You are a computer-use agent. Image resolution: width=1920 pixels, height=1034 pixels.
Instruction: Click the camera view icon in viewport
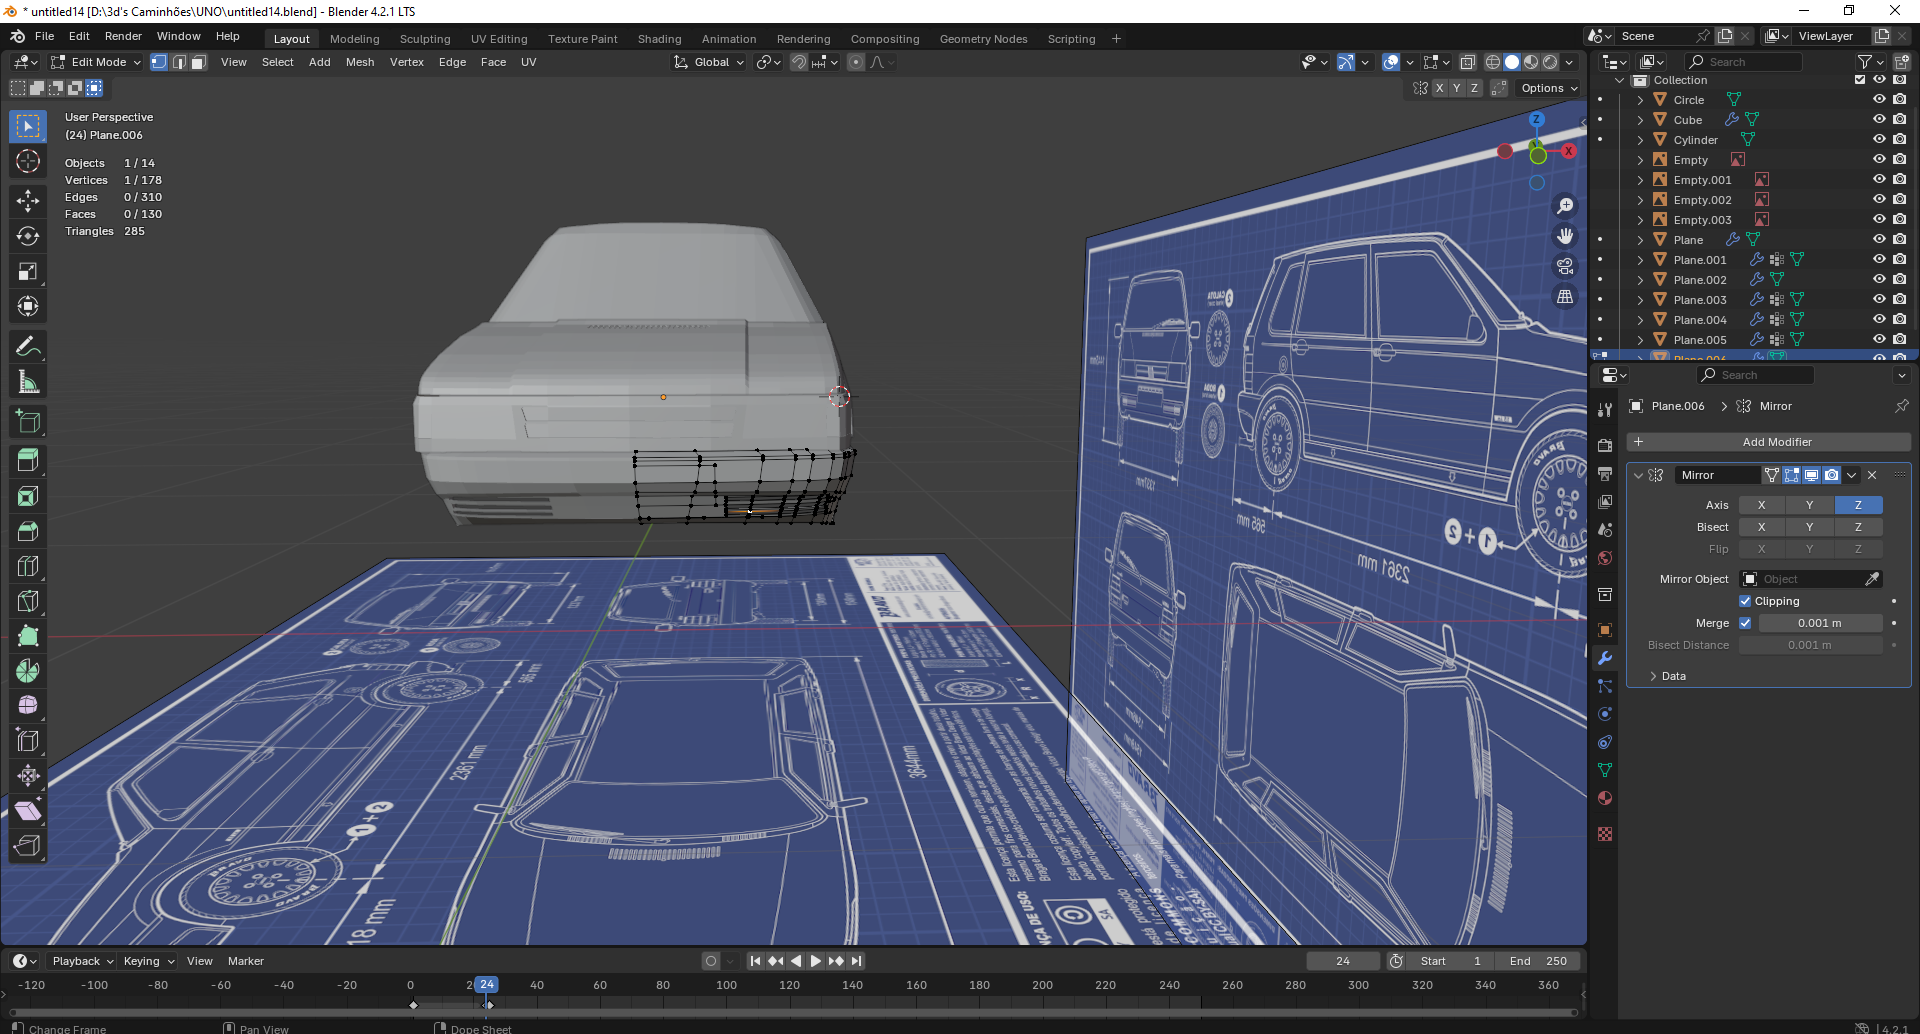(1565, 266)
